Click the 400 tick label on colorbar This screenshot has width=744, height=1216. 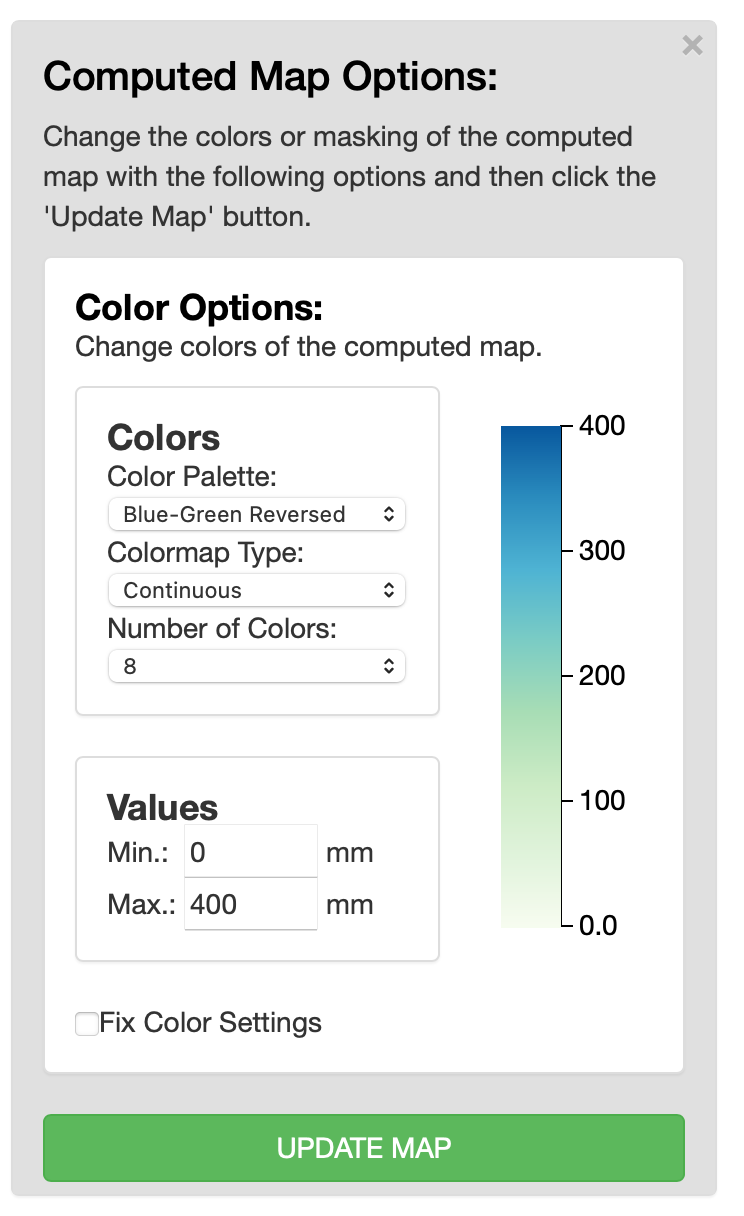tap(603, 426)
